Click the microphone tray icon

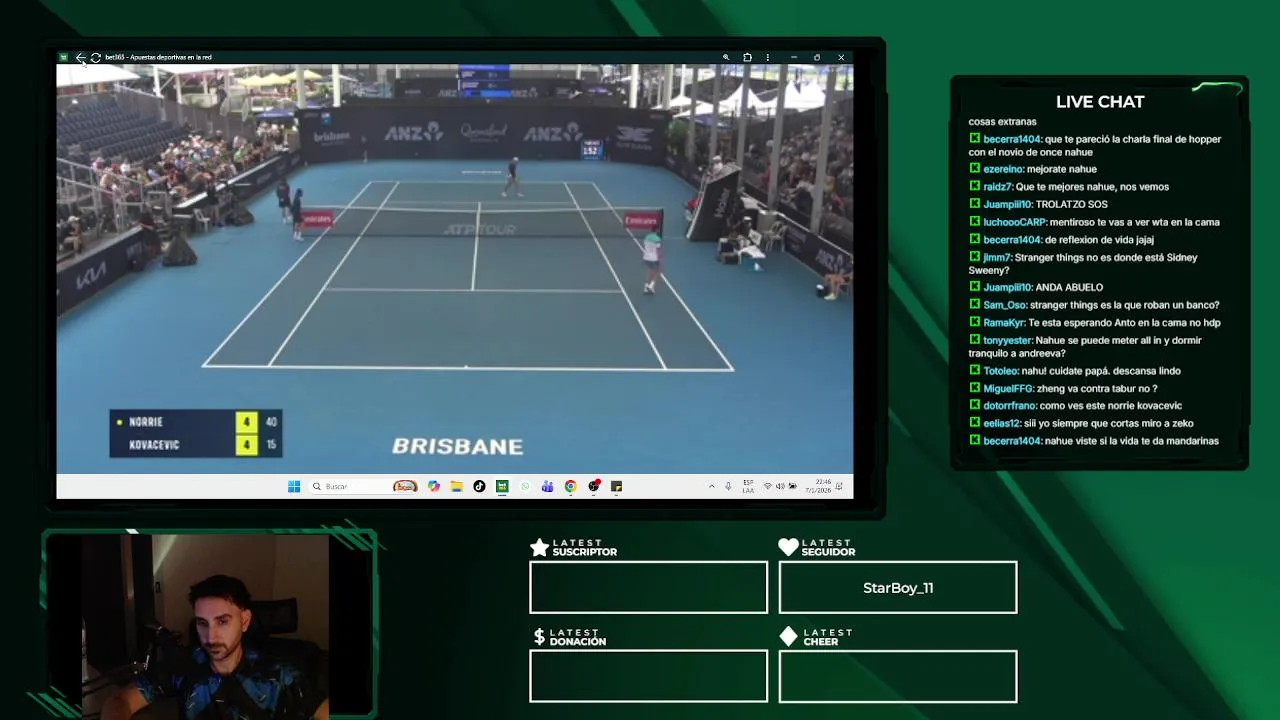[728, 487]
